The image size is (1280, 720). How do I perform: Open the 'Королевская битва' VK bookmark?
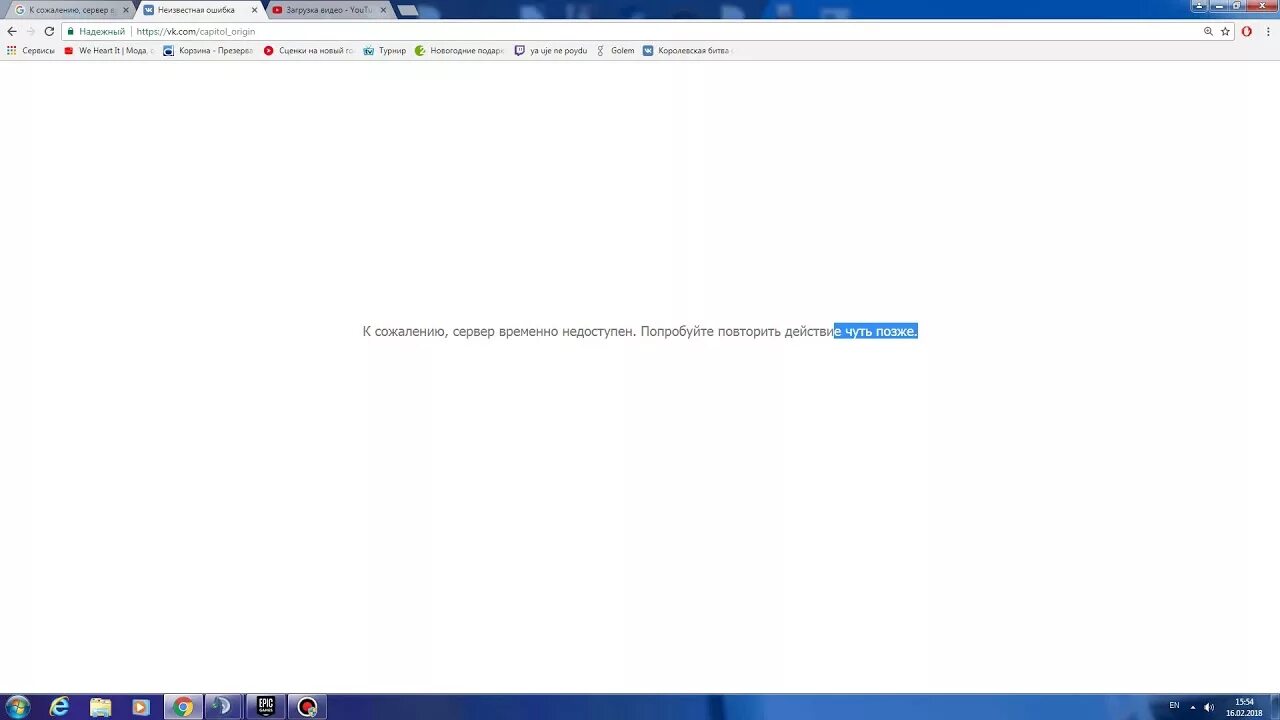click(688, 50)
